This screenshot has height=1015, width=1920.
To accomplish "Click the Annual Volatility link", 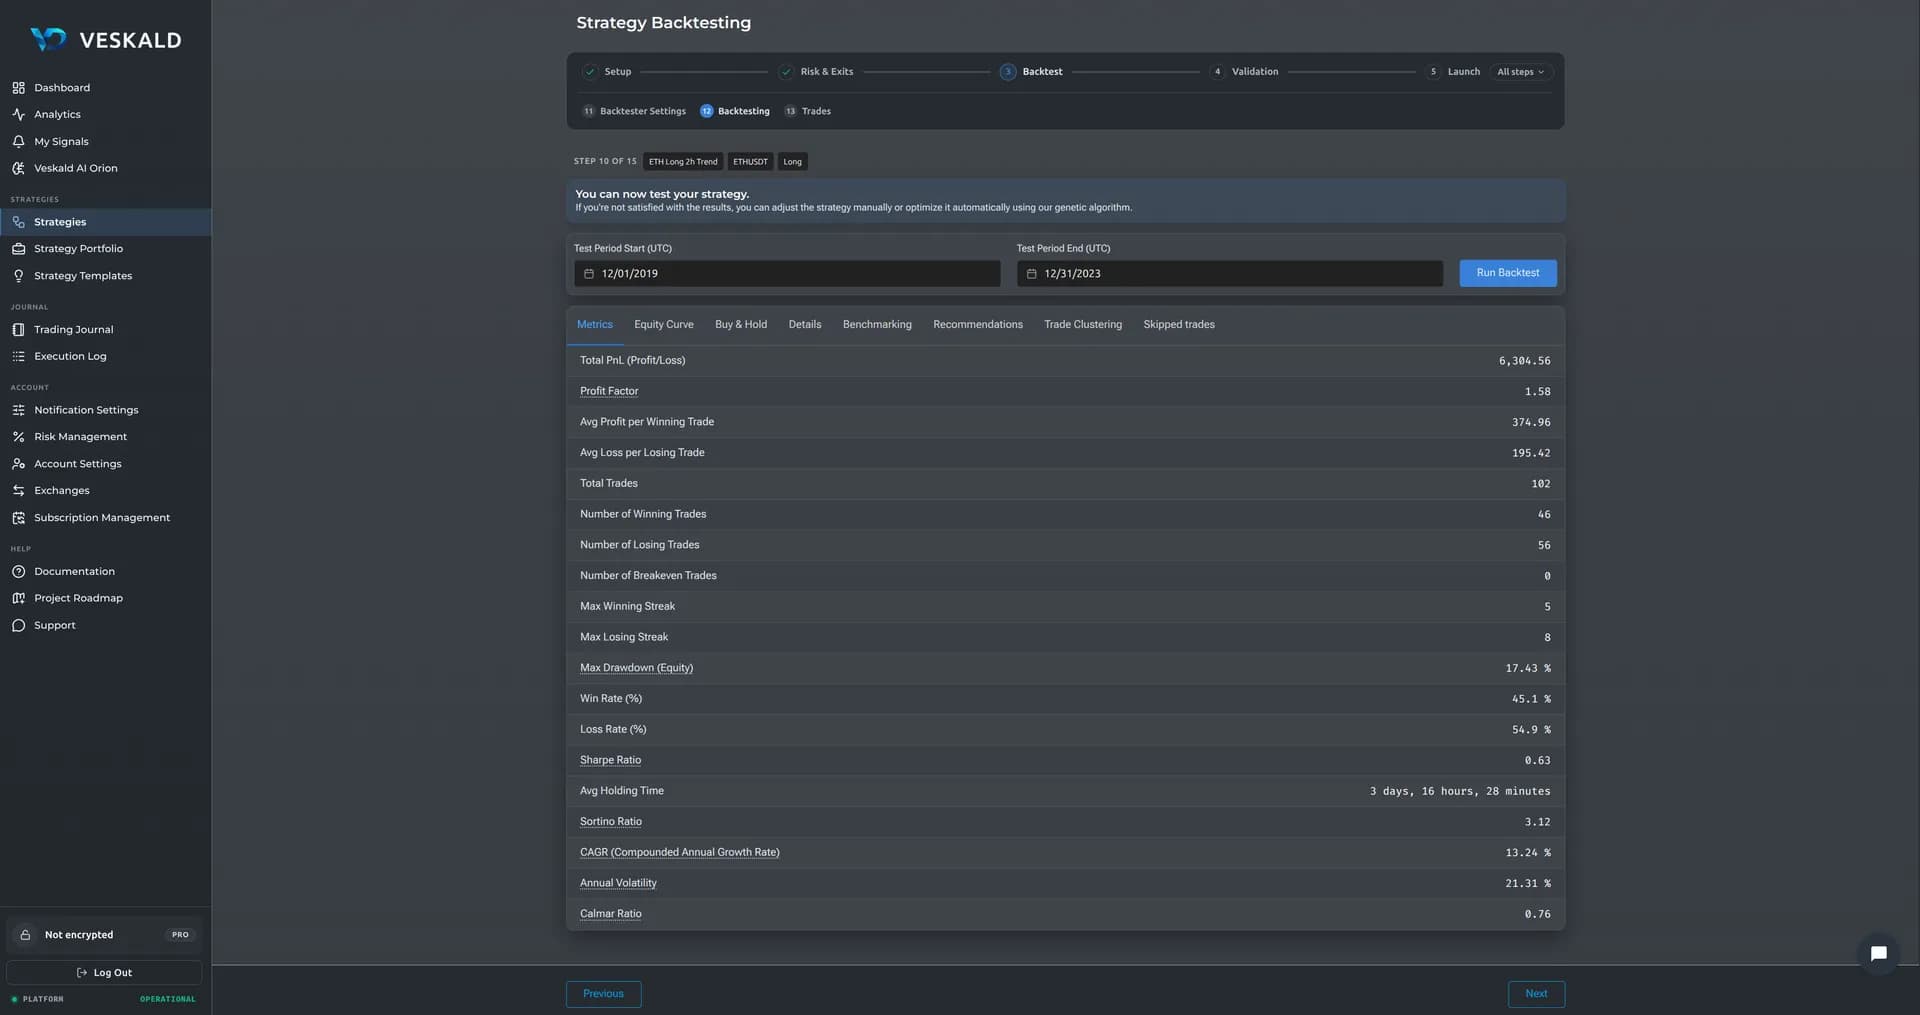I will click(x=618, y=883).
